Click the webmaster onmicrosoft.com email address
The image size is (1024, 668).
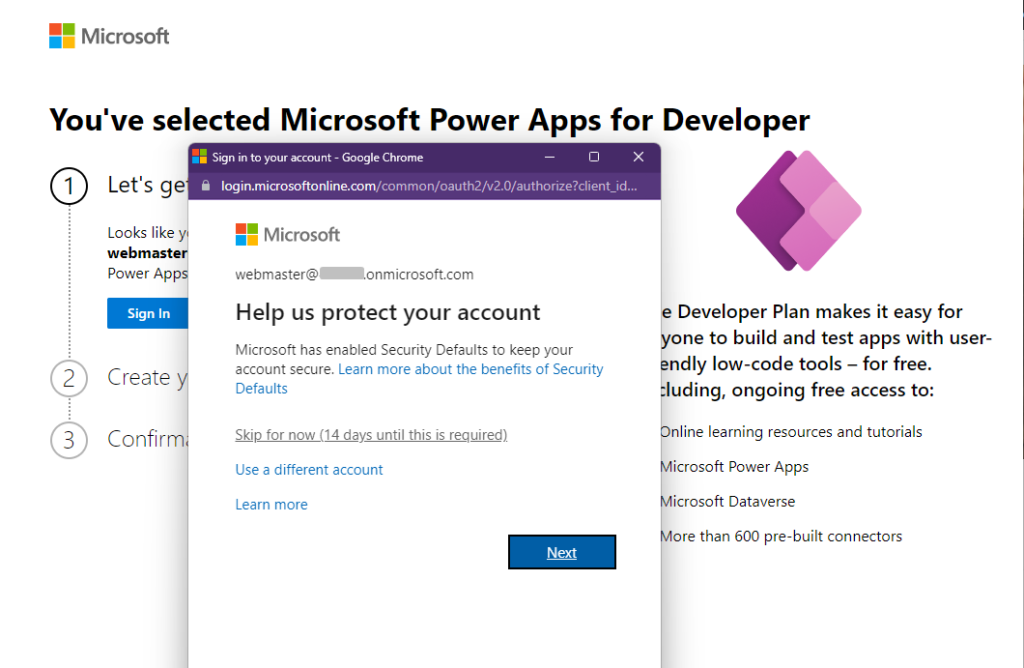(355, 274)
